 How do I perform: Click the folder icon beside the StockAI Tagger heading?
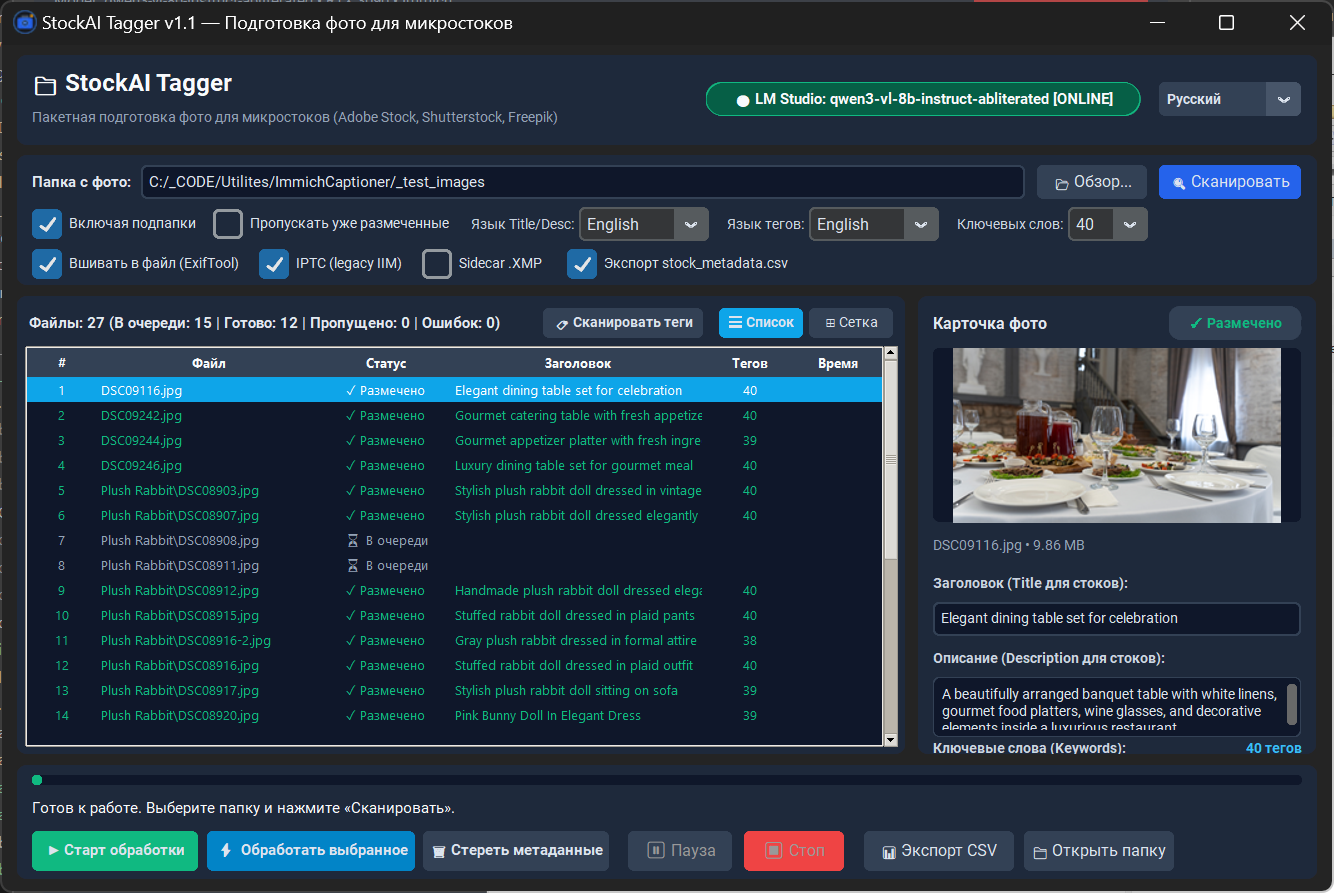[x=44, y=85]
